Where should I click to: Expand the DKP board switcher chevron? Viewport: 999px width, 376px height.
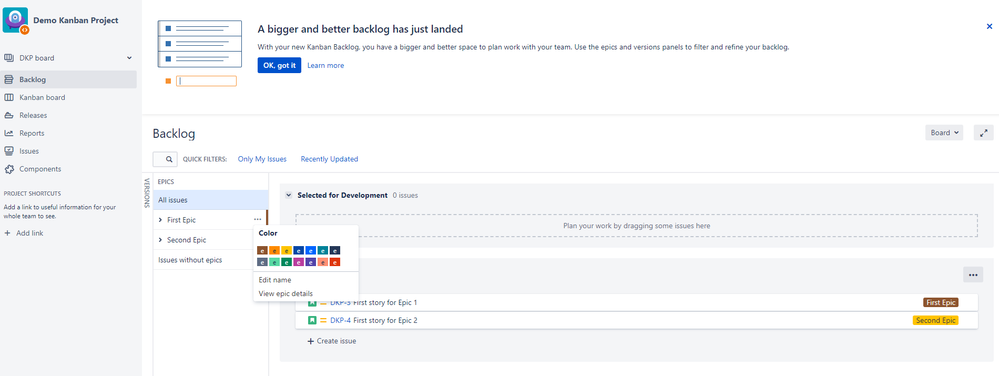pos(129,58)
